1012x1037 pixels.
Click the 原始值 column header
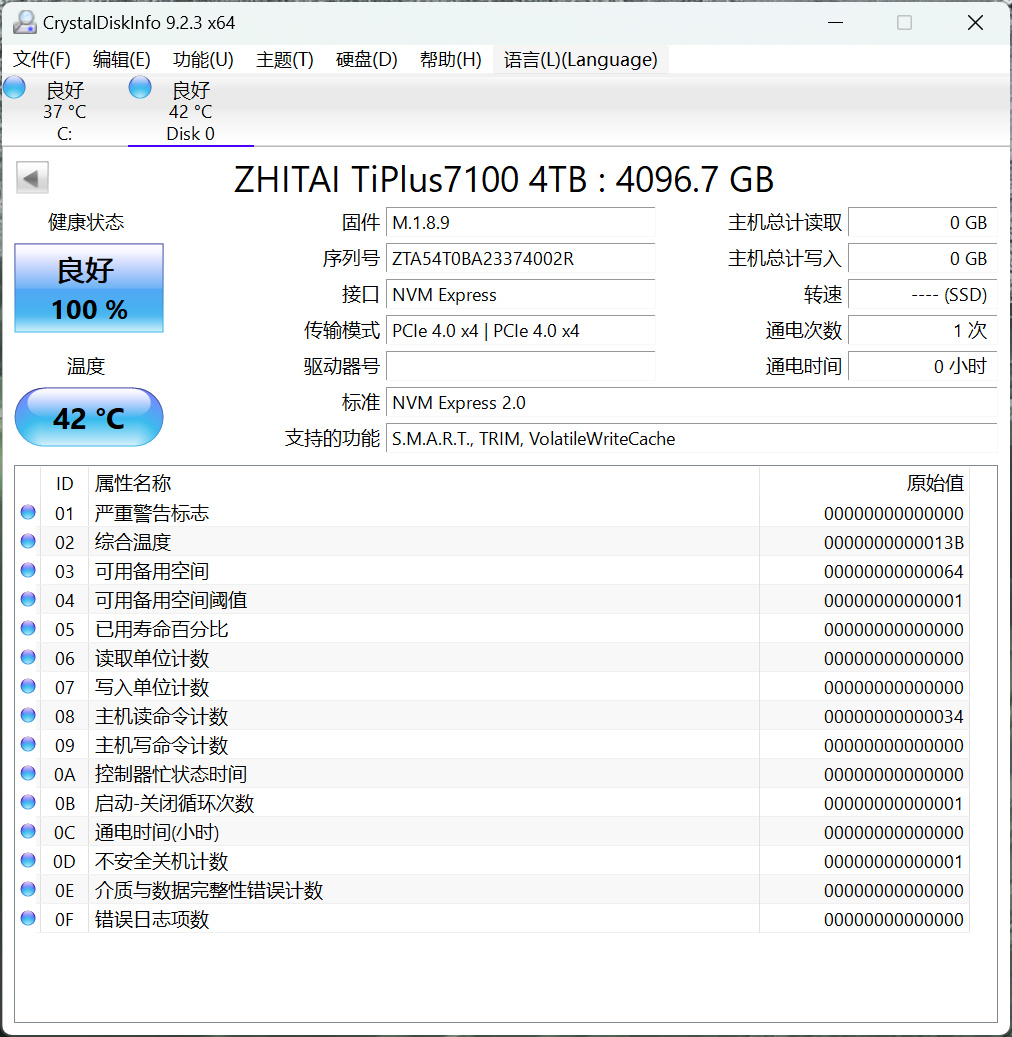tap(864, 483)
